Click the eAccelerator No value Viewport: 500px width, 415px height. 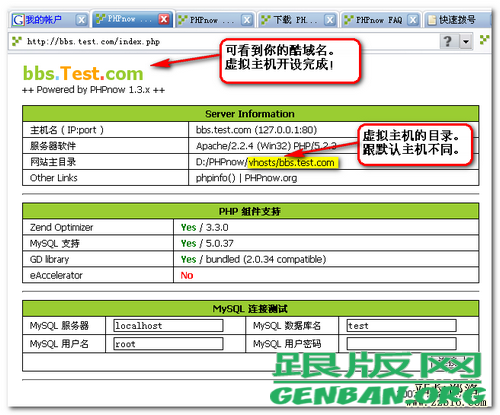coord(187,275)
